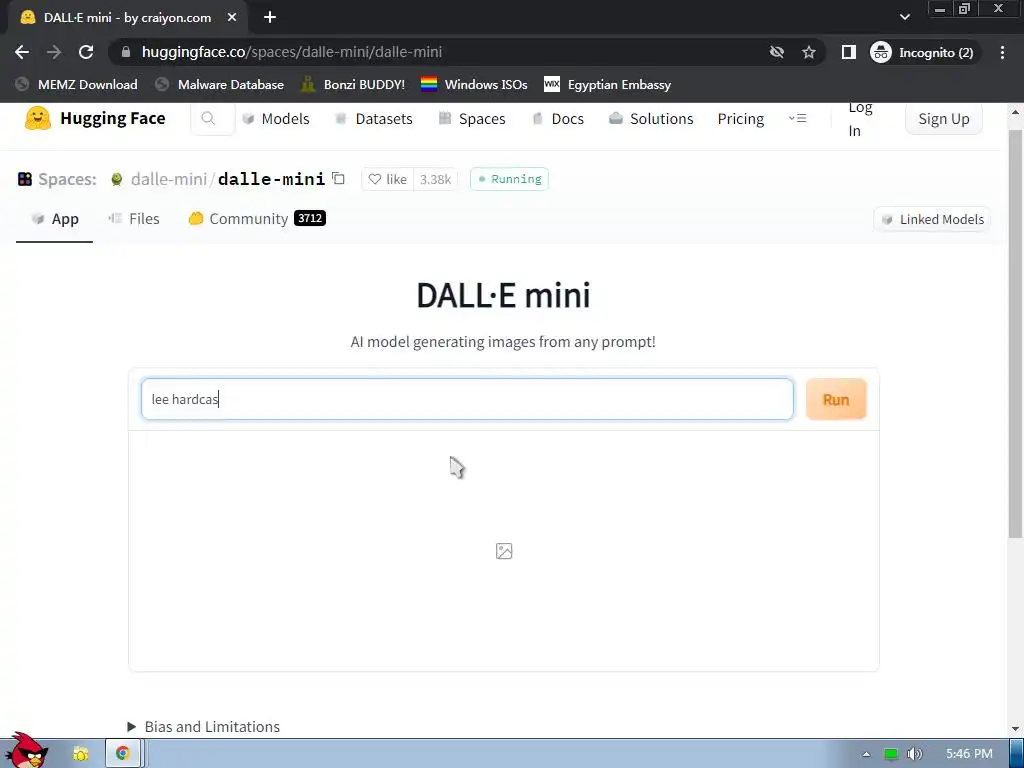Click Angry Birds start button
Screen dimensions: 1024x768
26,751
